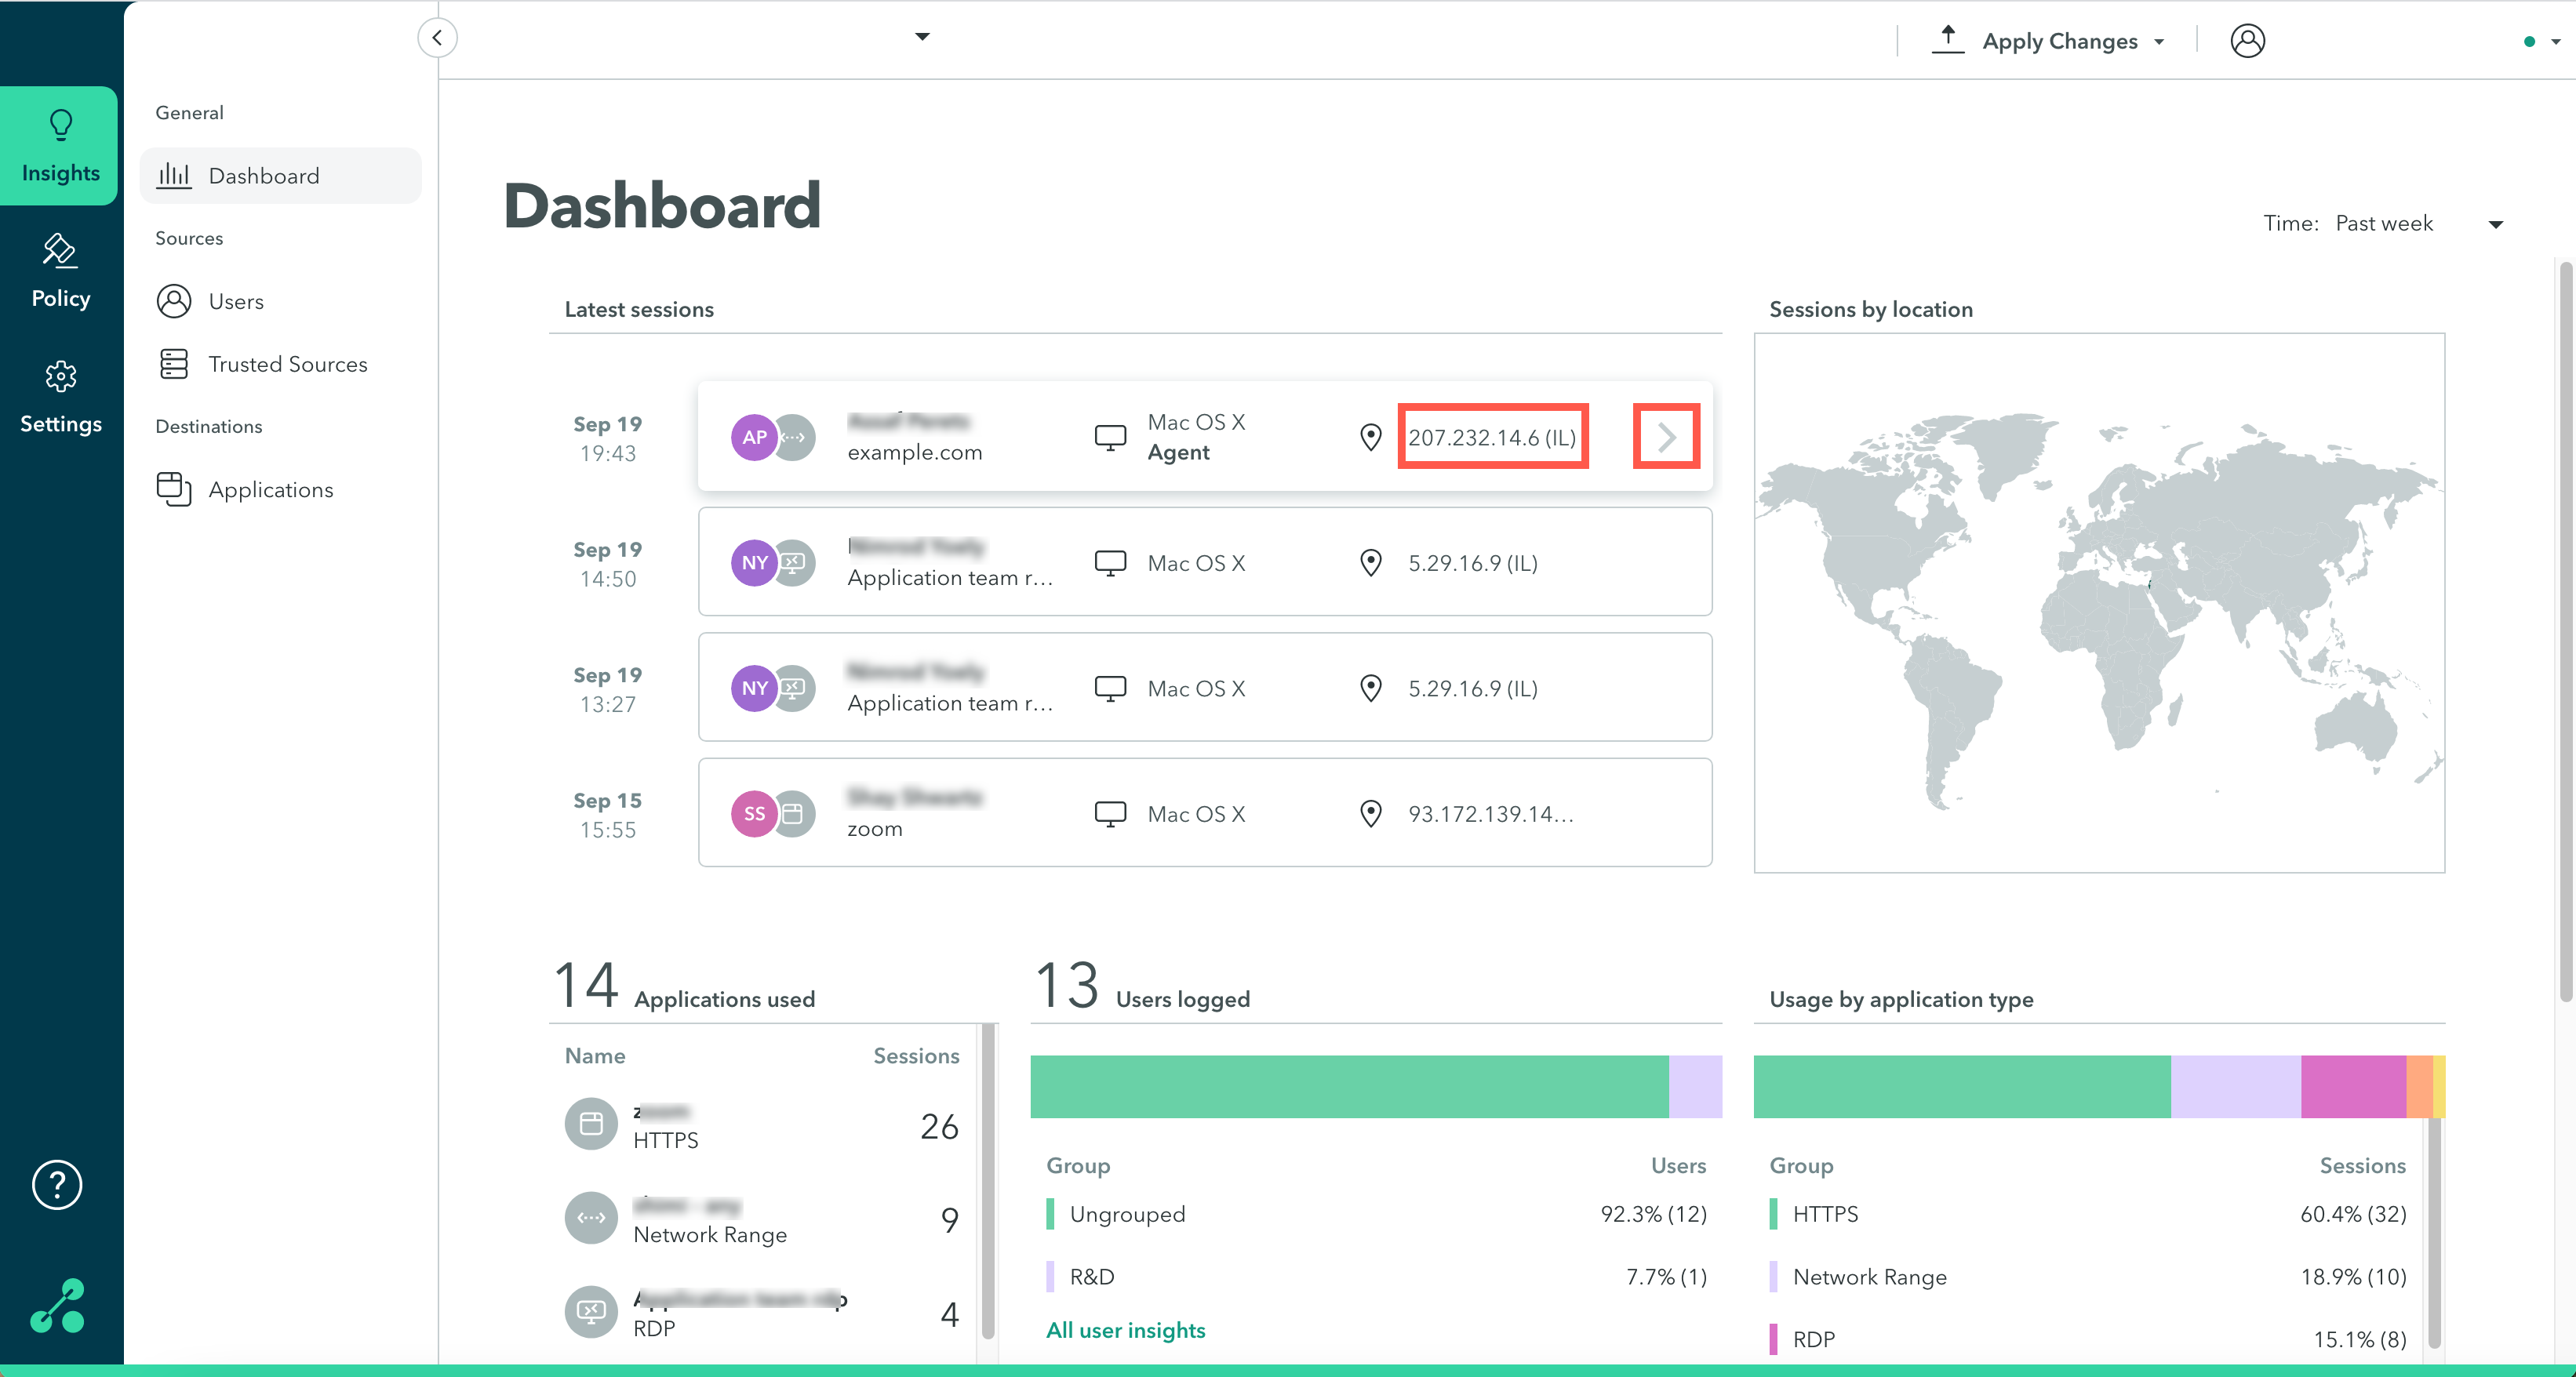2576x1377 pixels.
Task: Click the help question mark icon
Action: click(x=57, y=1185)
